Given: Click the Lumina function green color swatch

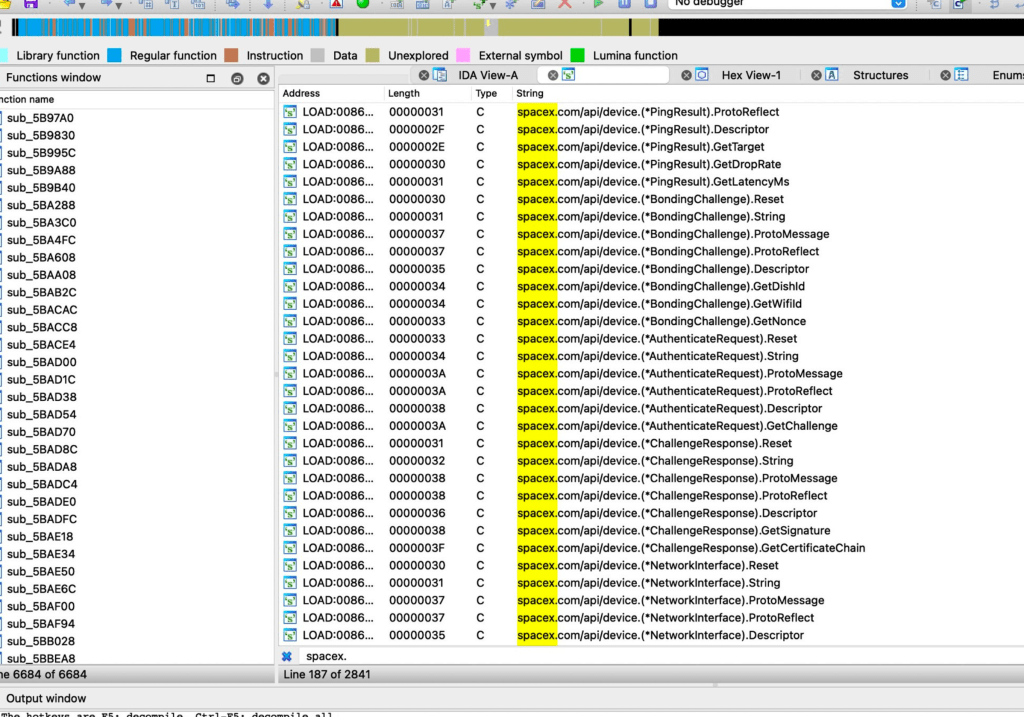Looking at the screenshot, I should coord(577,56).
